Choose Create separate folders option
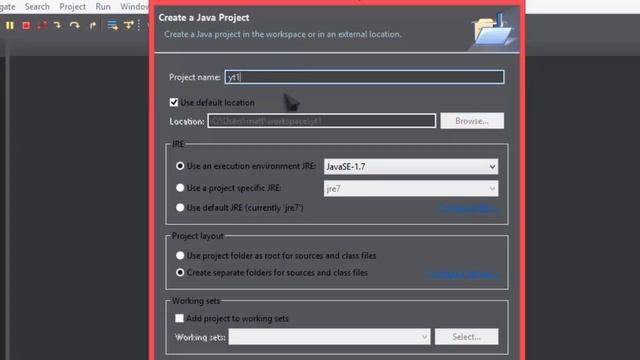The image size is (640, 360). click(180, 273)
